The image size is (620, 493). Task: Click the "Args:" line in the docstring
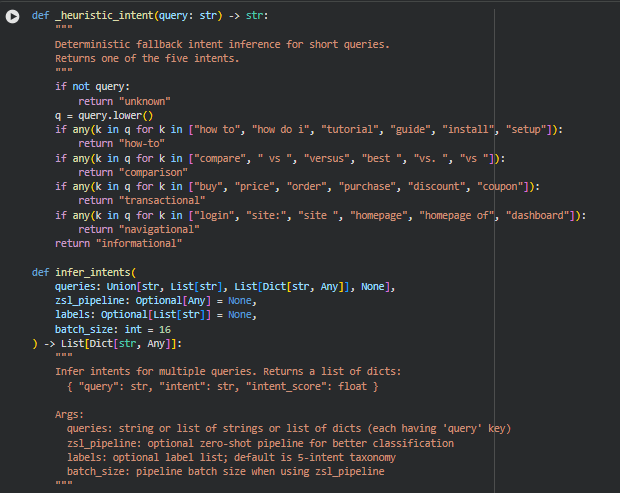[x=70, y=414]
